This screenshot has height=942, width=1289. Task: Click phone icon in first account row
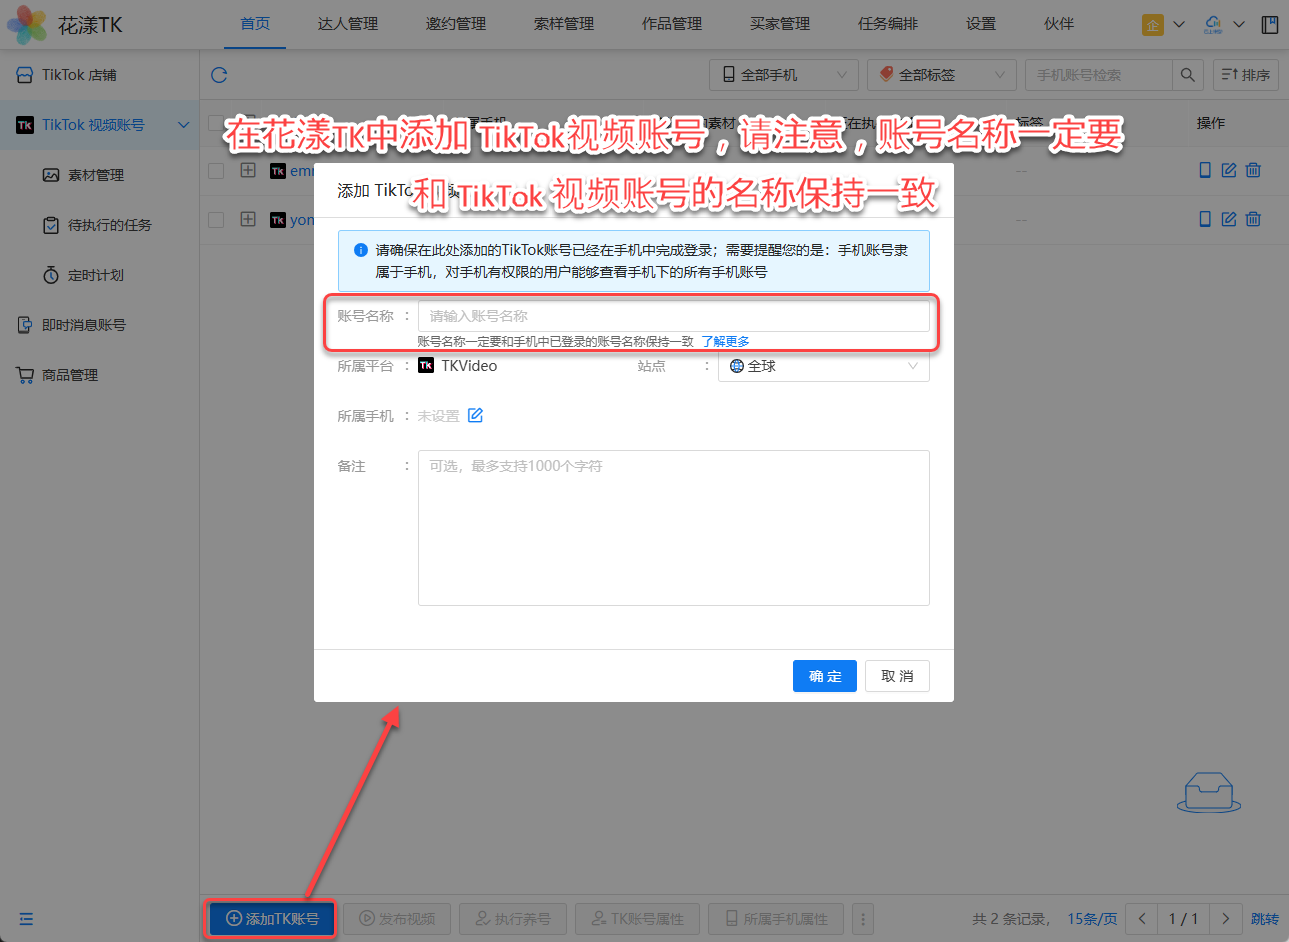coord(1205,170)
